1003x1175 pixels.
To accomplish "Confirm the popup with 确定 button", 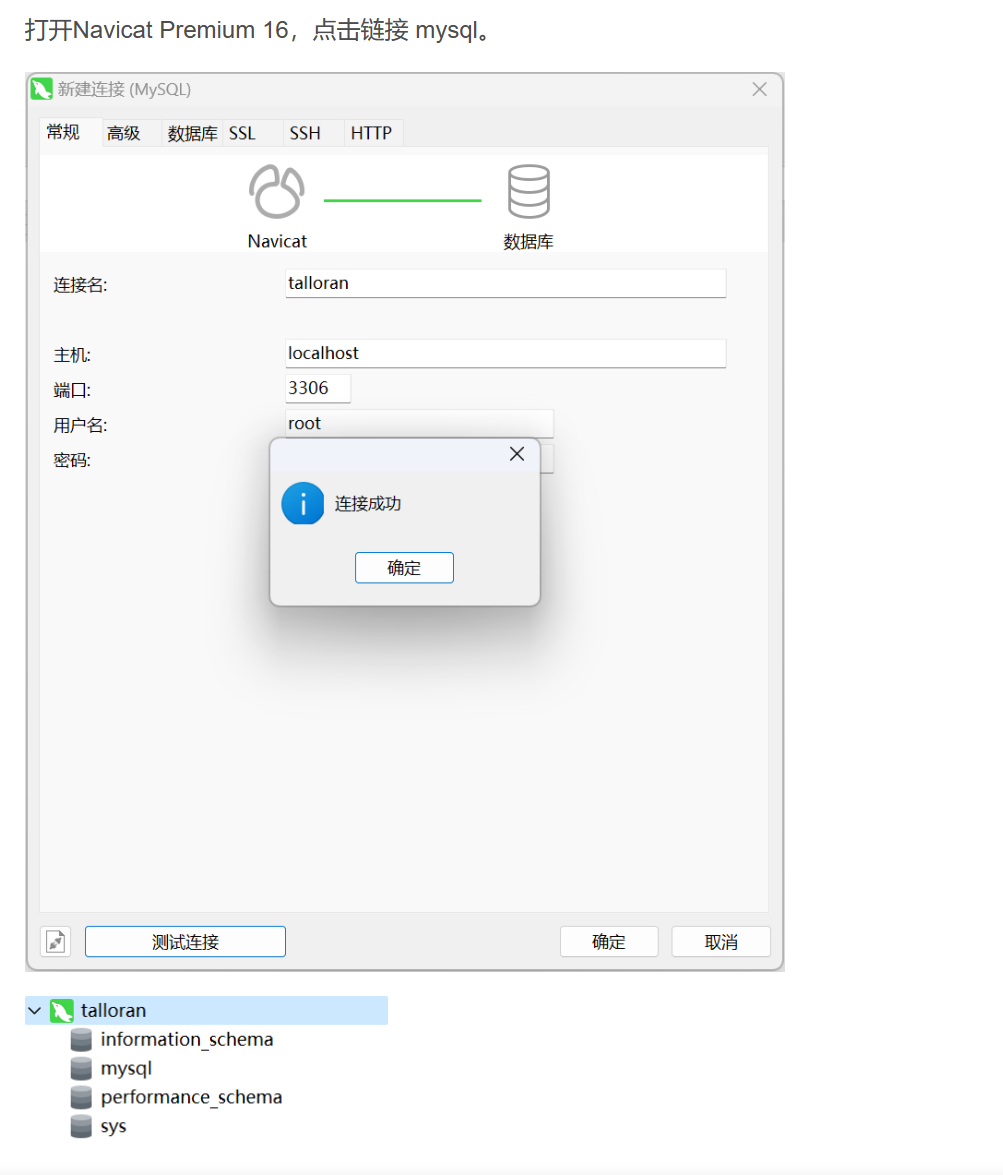I will pyautogui.click(x=404, y=568).
